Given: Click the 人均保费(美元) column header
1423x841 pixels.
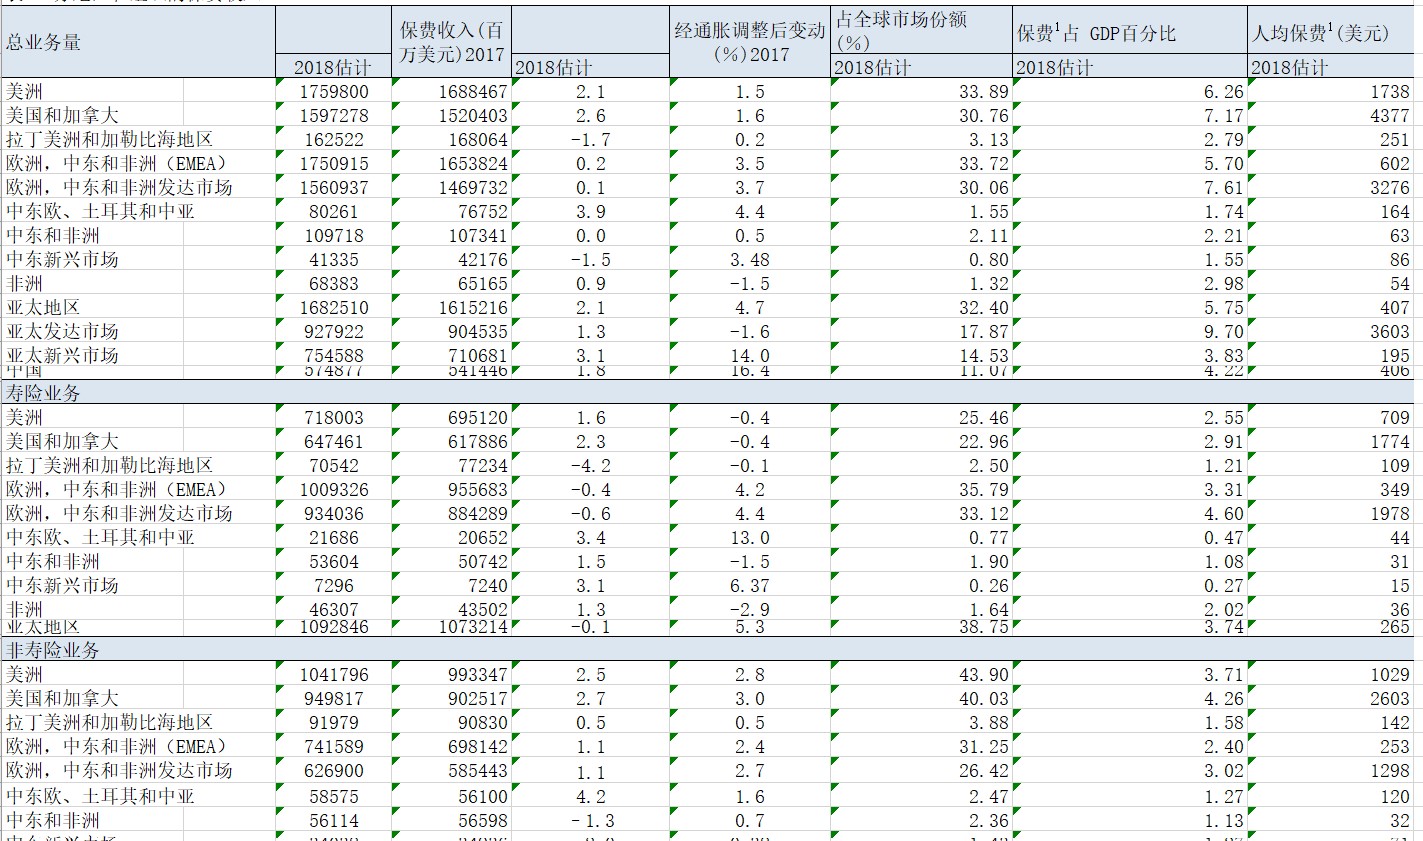Looking at the screenshot, I should 1320,33.
